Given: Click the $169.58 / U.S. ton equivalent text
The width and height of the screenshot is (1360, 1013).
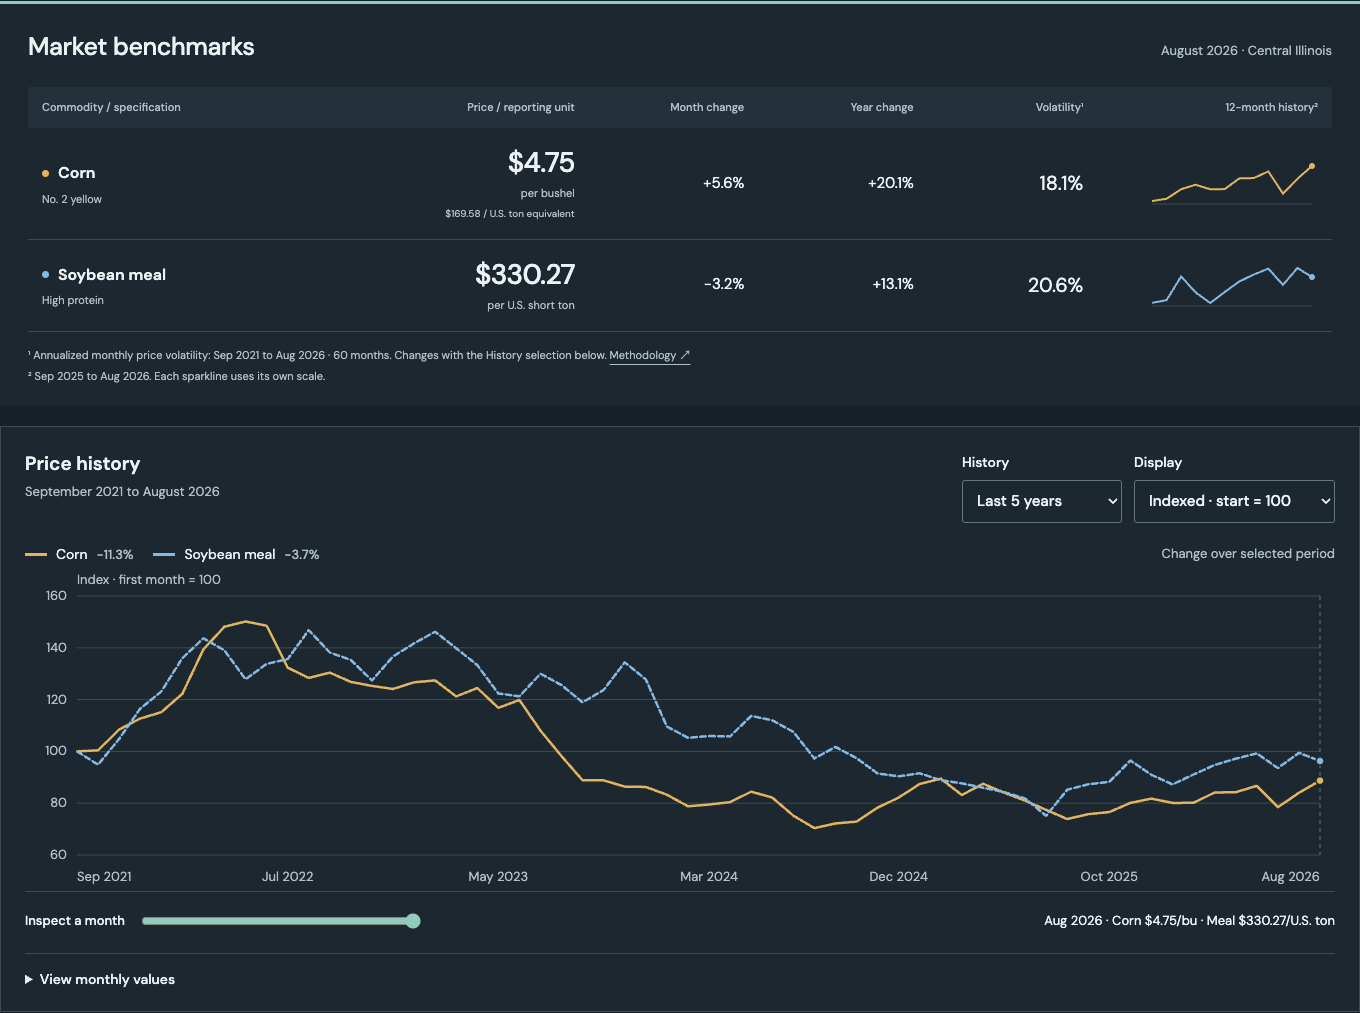Looking at the screenshot, I should (510, 214).
